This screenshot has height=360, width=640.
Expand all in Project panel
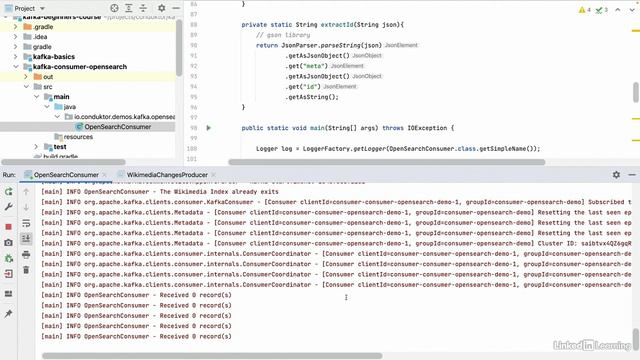point(129,8)
